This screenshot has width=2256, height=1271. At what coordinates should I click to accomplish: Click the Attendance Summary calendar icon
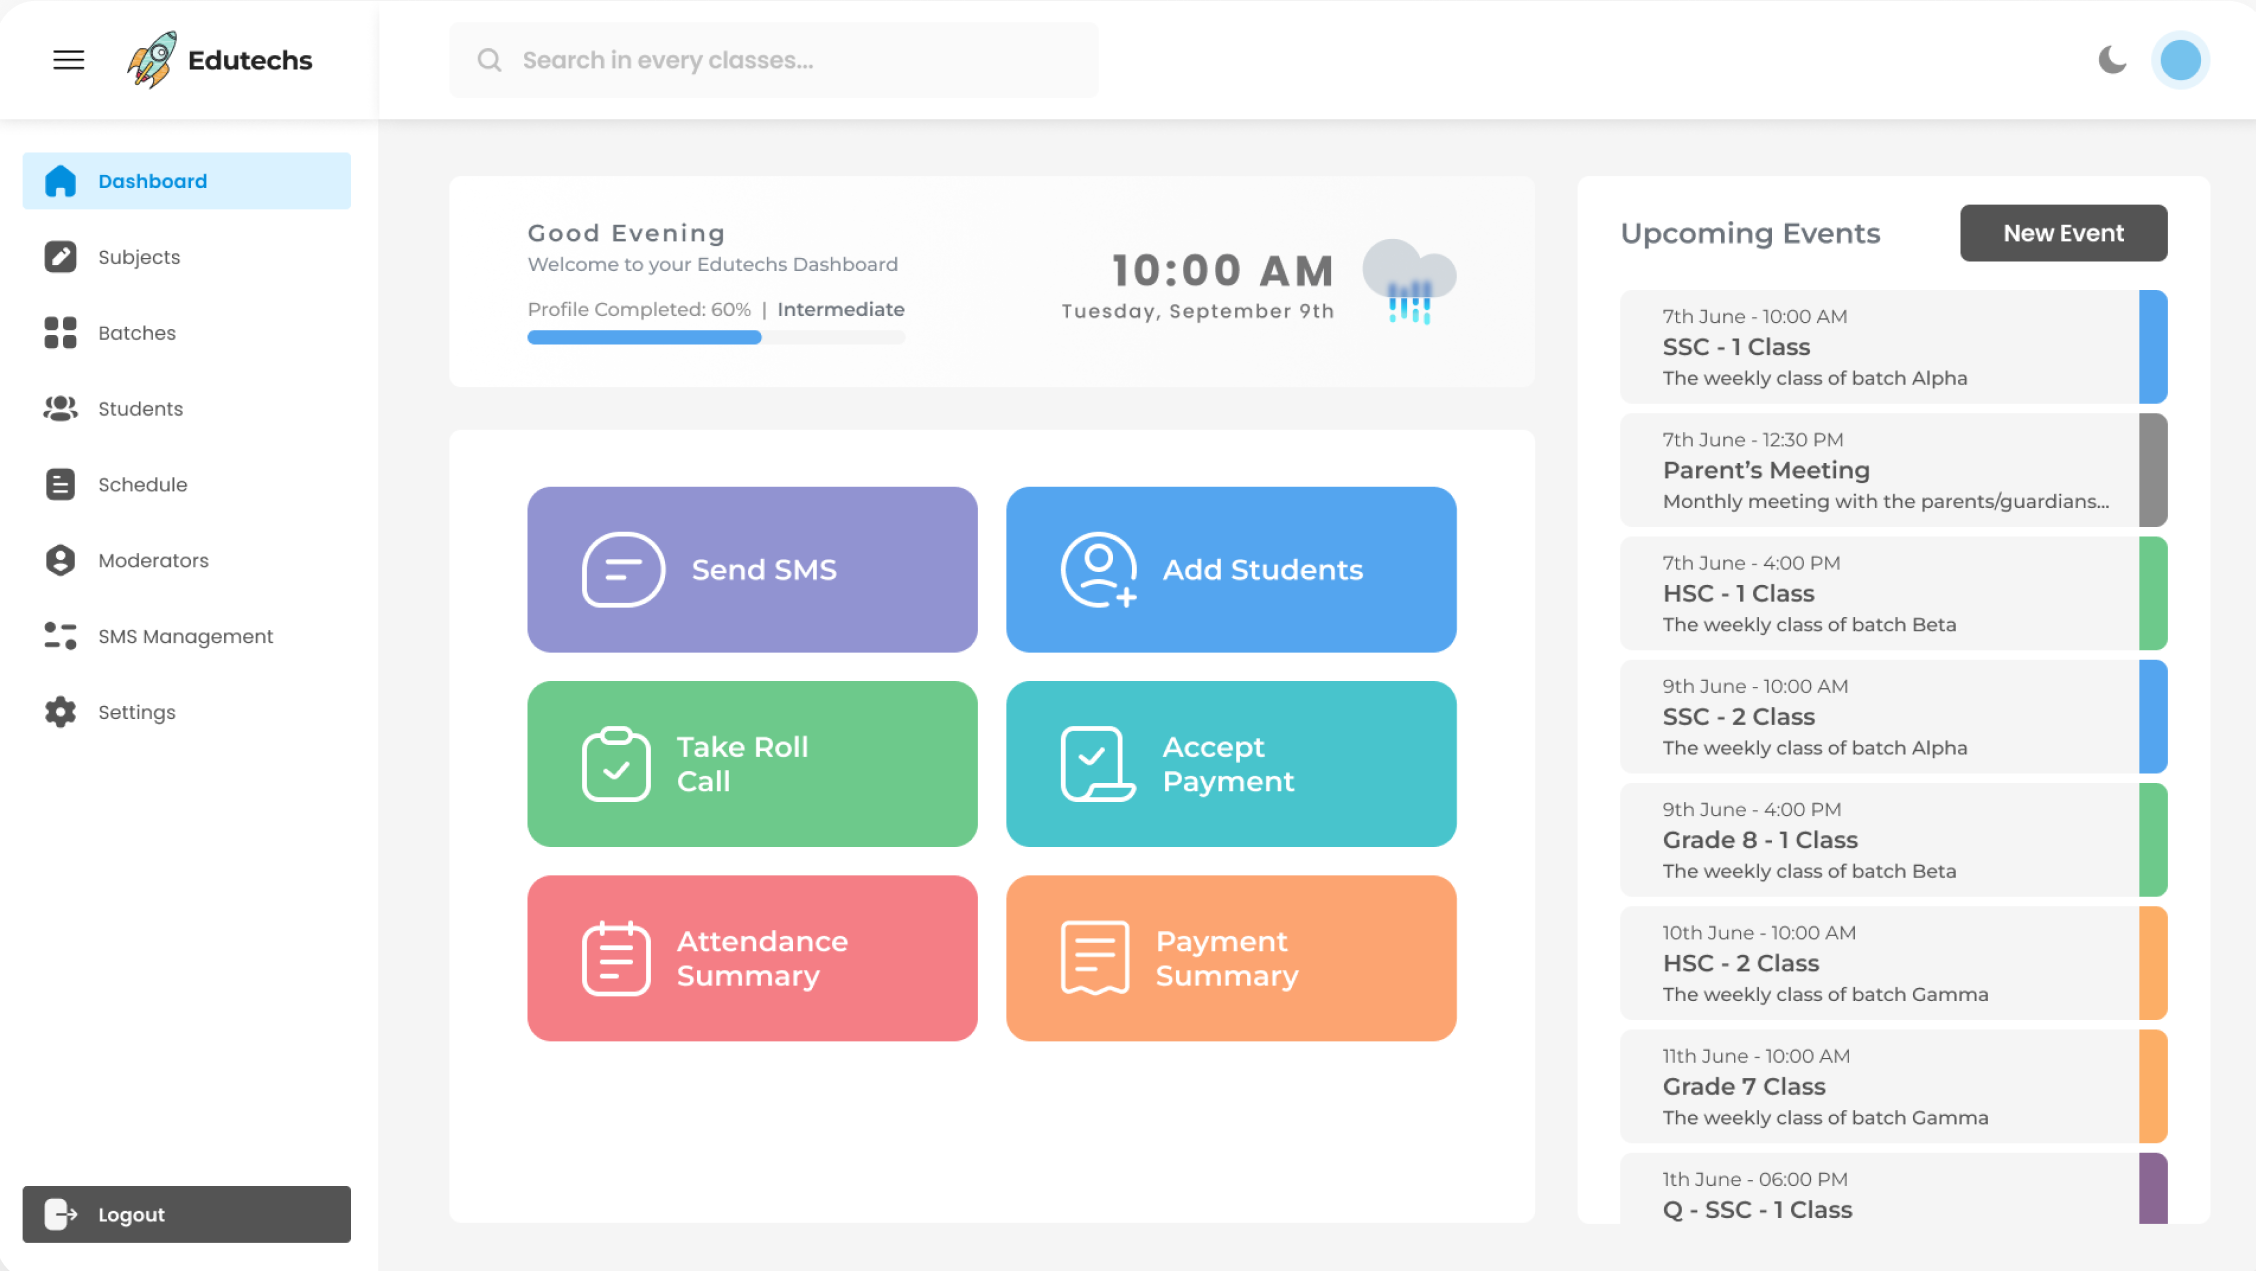(x=616, y=958)
